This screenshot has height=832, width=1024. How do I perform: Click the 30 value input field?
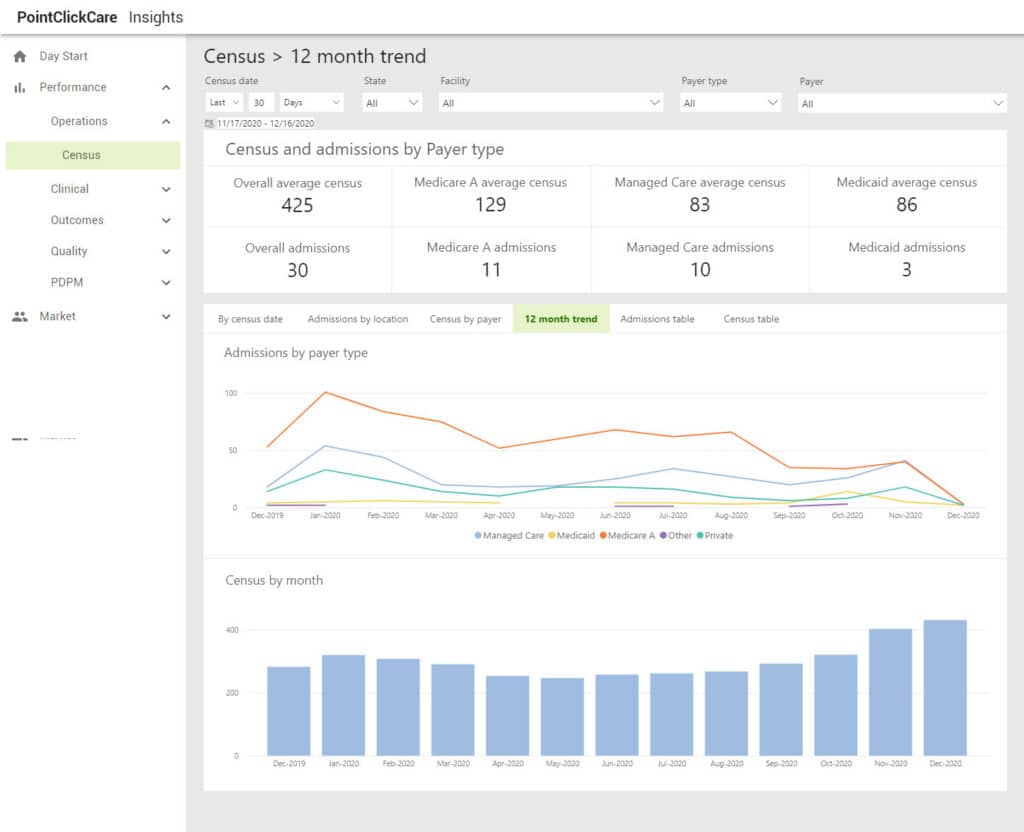click(x=260, y=101)
